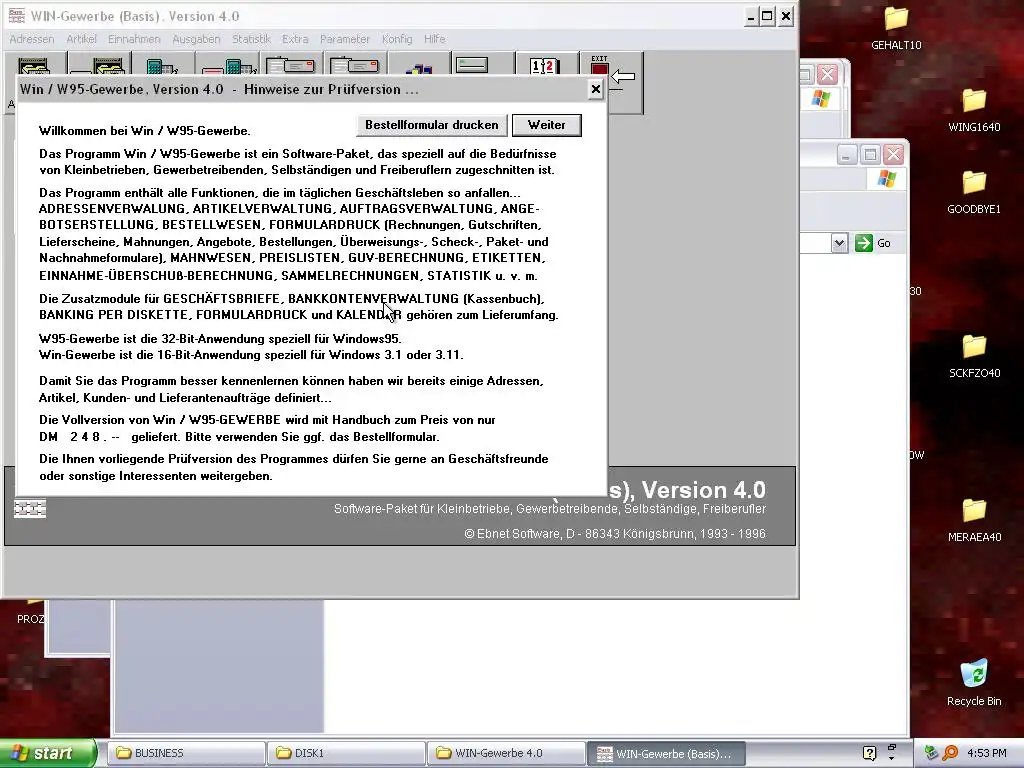1024x768 pixels.
Task: Click the 'DM 2 4 8 . --' price text
Action: pos(79,437)
